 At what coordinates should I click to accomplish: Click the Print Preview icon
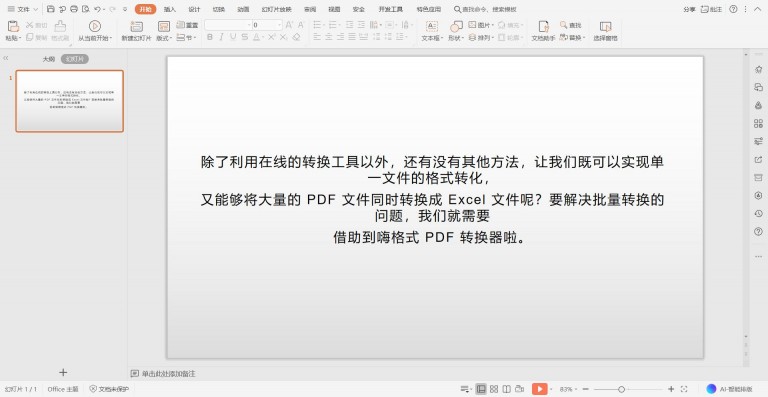(x=86, y=9)
